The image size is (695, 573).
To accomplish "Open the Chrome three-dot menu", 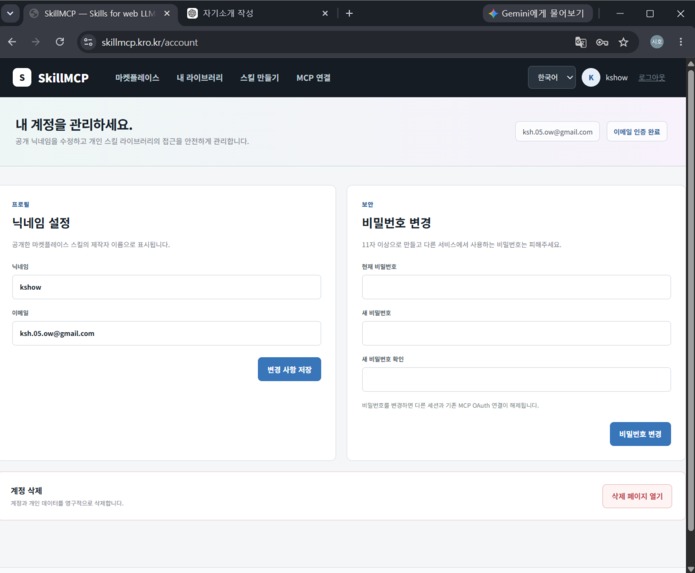I will pos(681,42).
